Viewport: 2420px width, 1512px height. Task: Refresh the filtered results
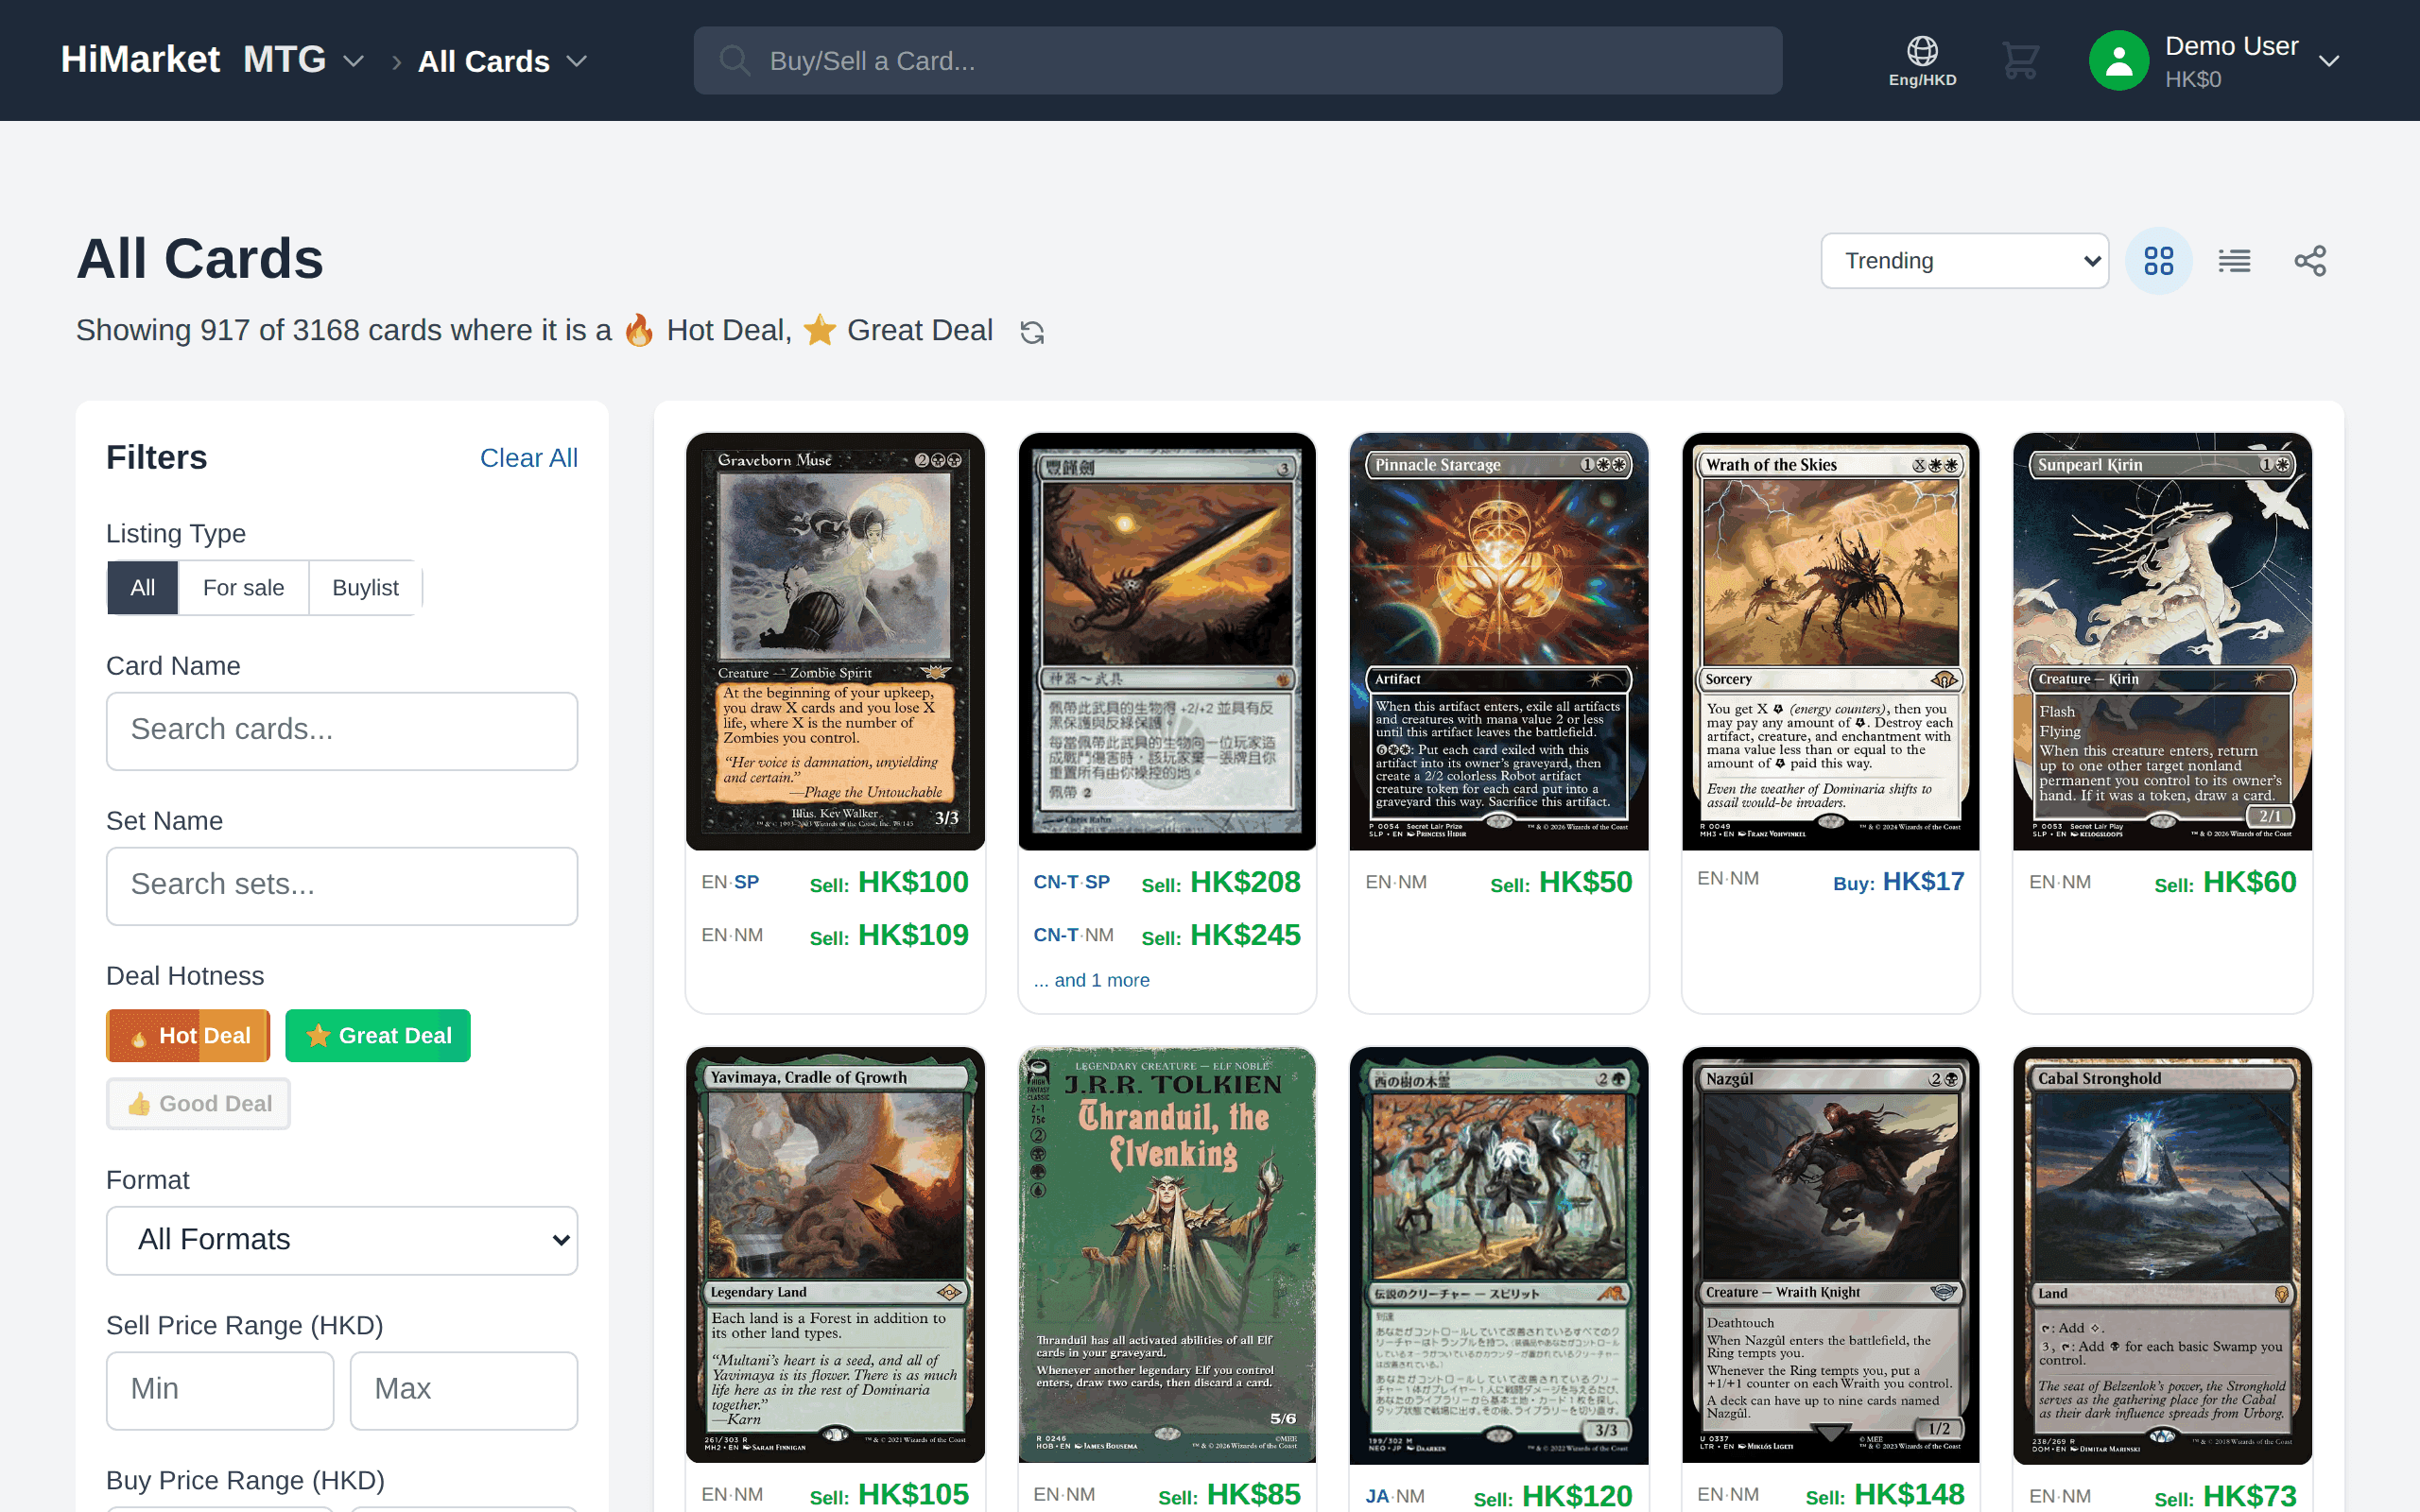(x=1032, y=332)
